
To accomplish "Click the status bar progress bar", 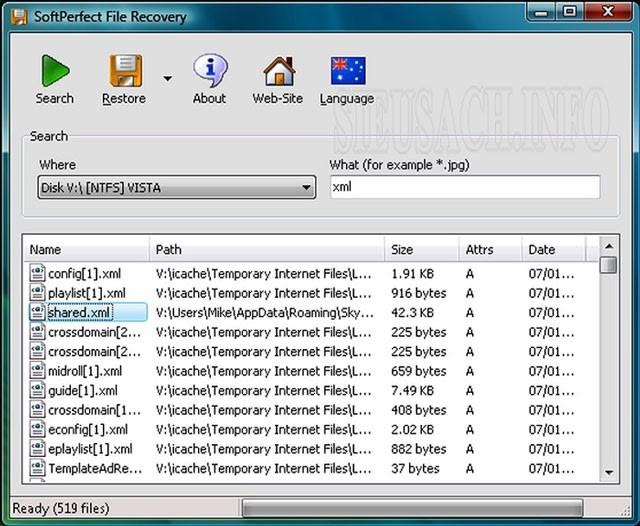I will [412, 508].
